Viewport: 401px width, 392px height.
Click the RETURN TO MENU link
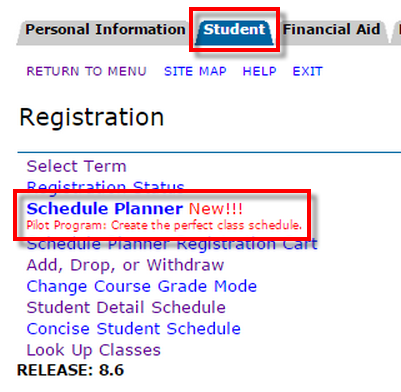pos(86,71)
